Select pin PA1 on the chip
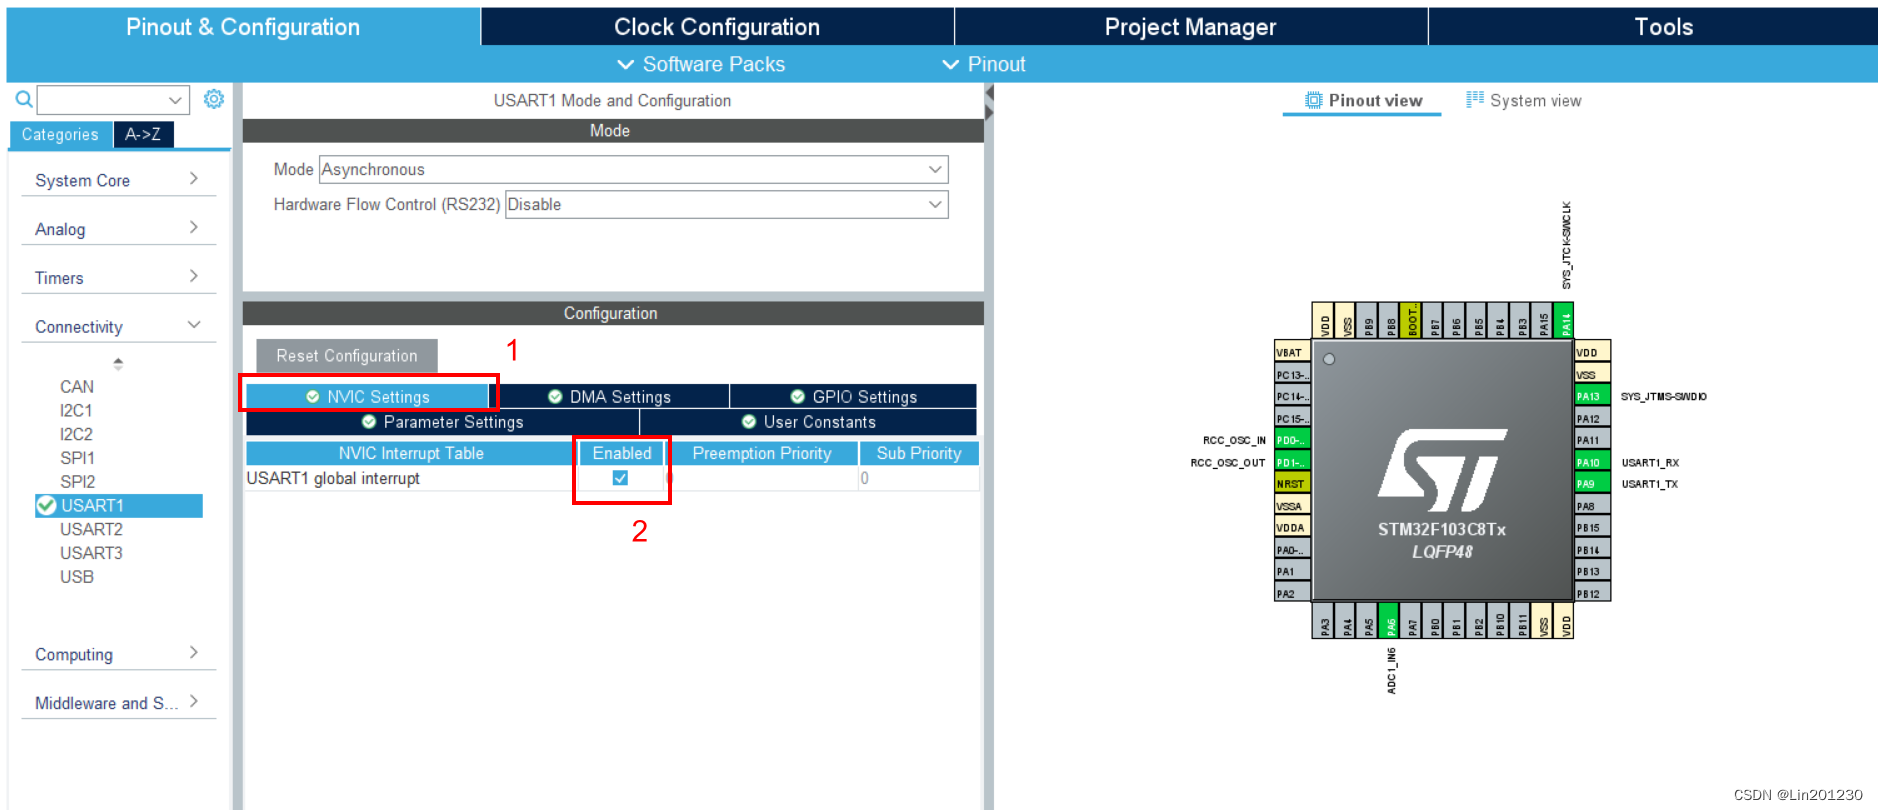Viewport: 1878px width, 810px height. (x=1292, y=572)
